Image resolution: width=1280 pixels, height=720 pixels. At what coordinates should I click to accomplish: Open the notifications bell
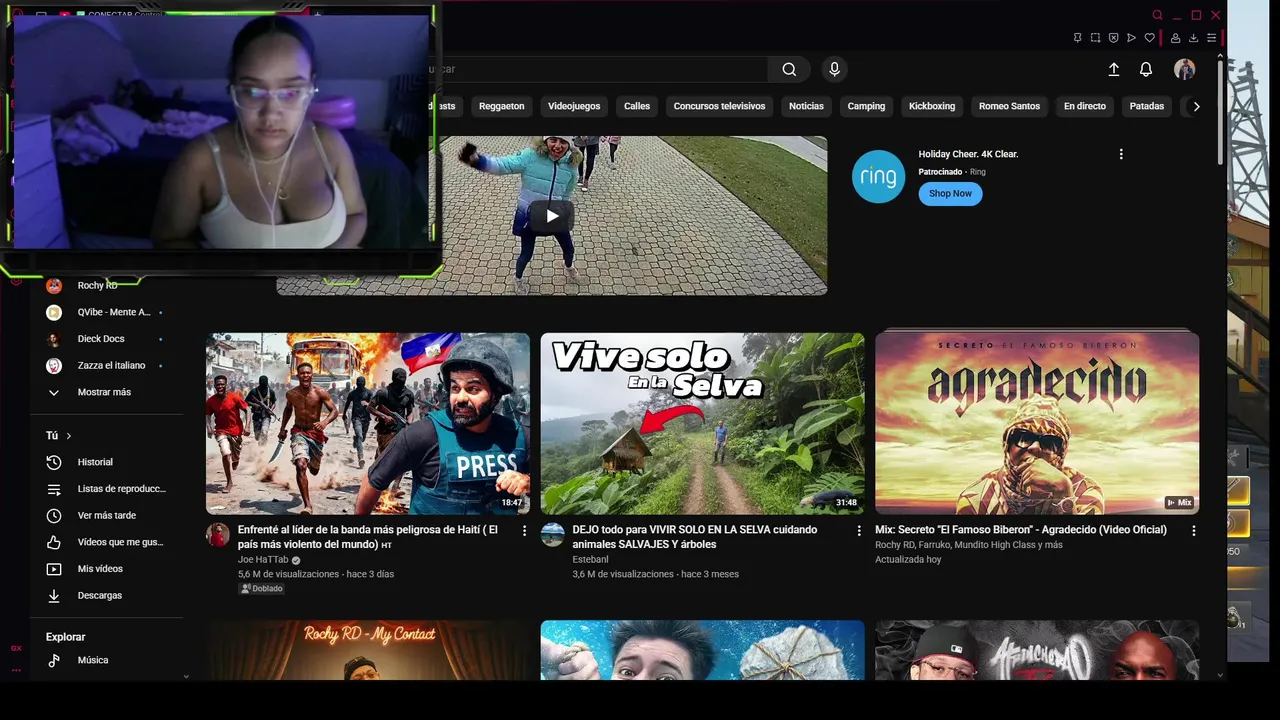(x=1146, y=69)
